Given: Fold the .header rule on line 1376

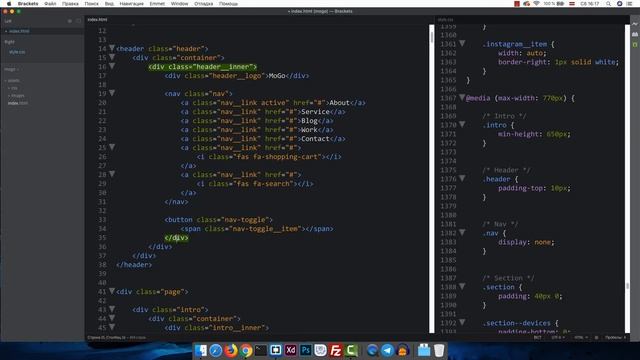Looking at the screenshot, I should [x=462, y=178].
